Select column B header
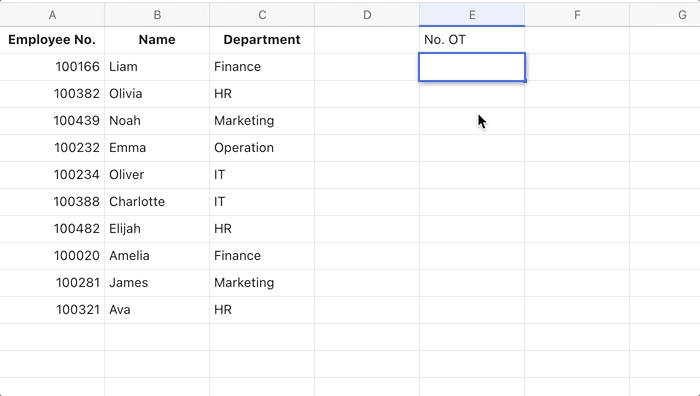700x396 pixels. click(157, 15)
